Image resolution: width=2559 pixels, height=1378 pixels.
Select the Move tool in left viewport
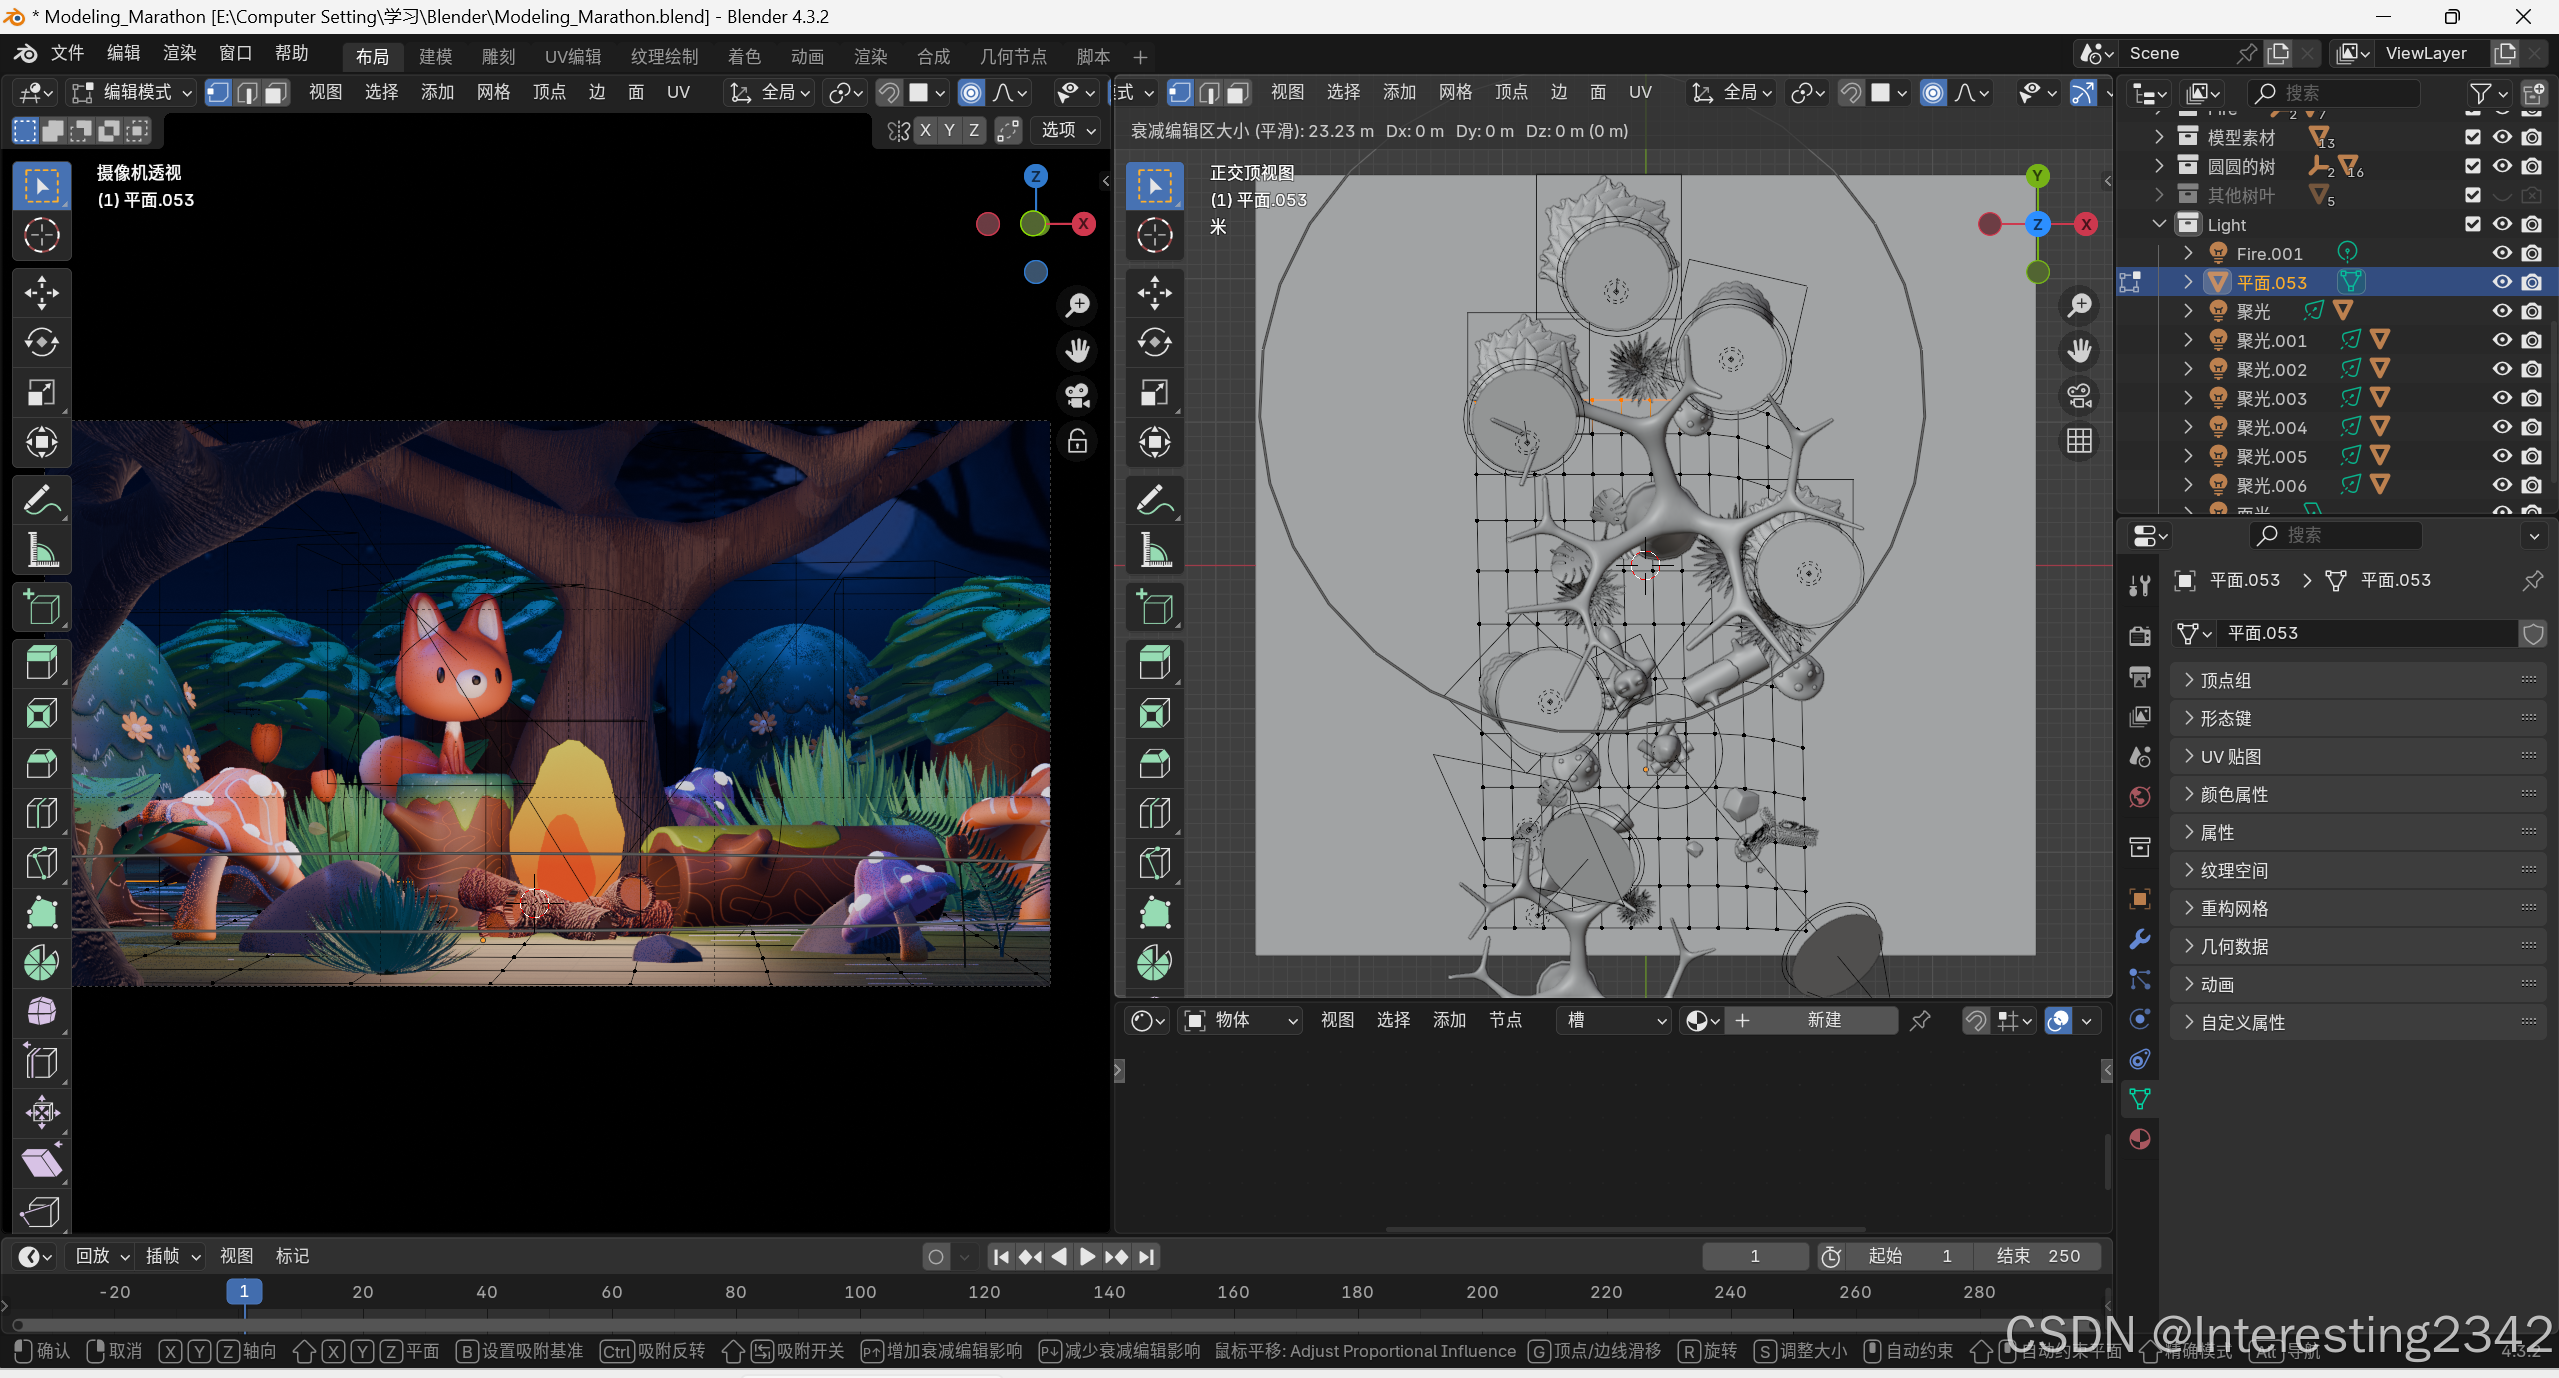tap(41, 293)
